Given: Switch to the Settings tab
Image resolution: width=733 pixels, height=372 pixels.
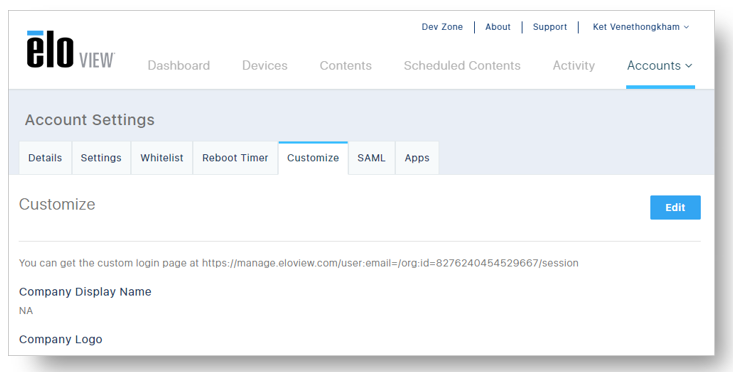Looking at the screenshot, I should pyautogui.click(x=101, y=158).
